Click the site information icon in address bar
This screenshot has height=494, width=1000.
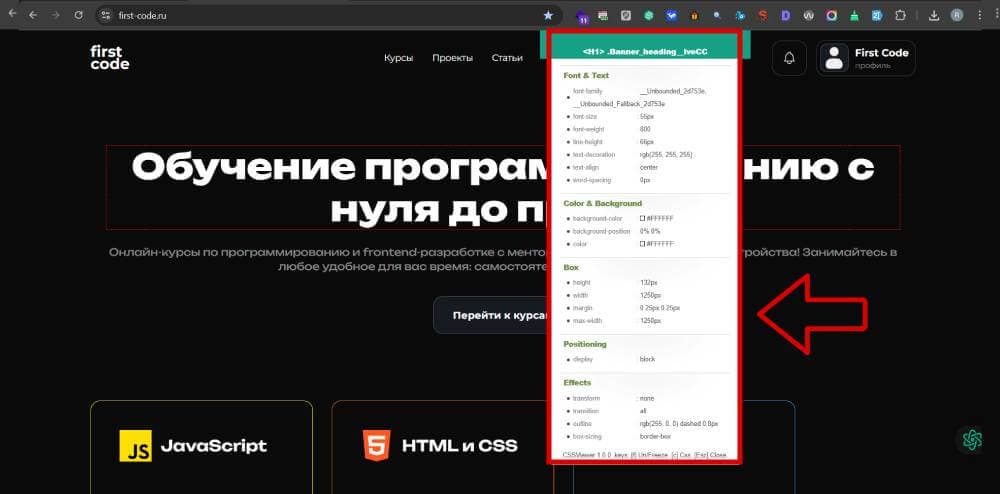pos(107,16)
